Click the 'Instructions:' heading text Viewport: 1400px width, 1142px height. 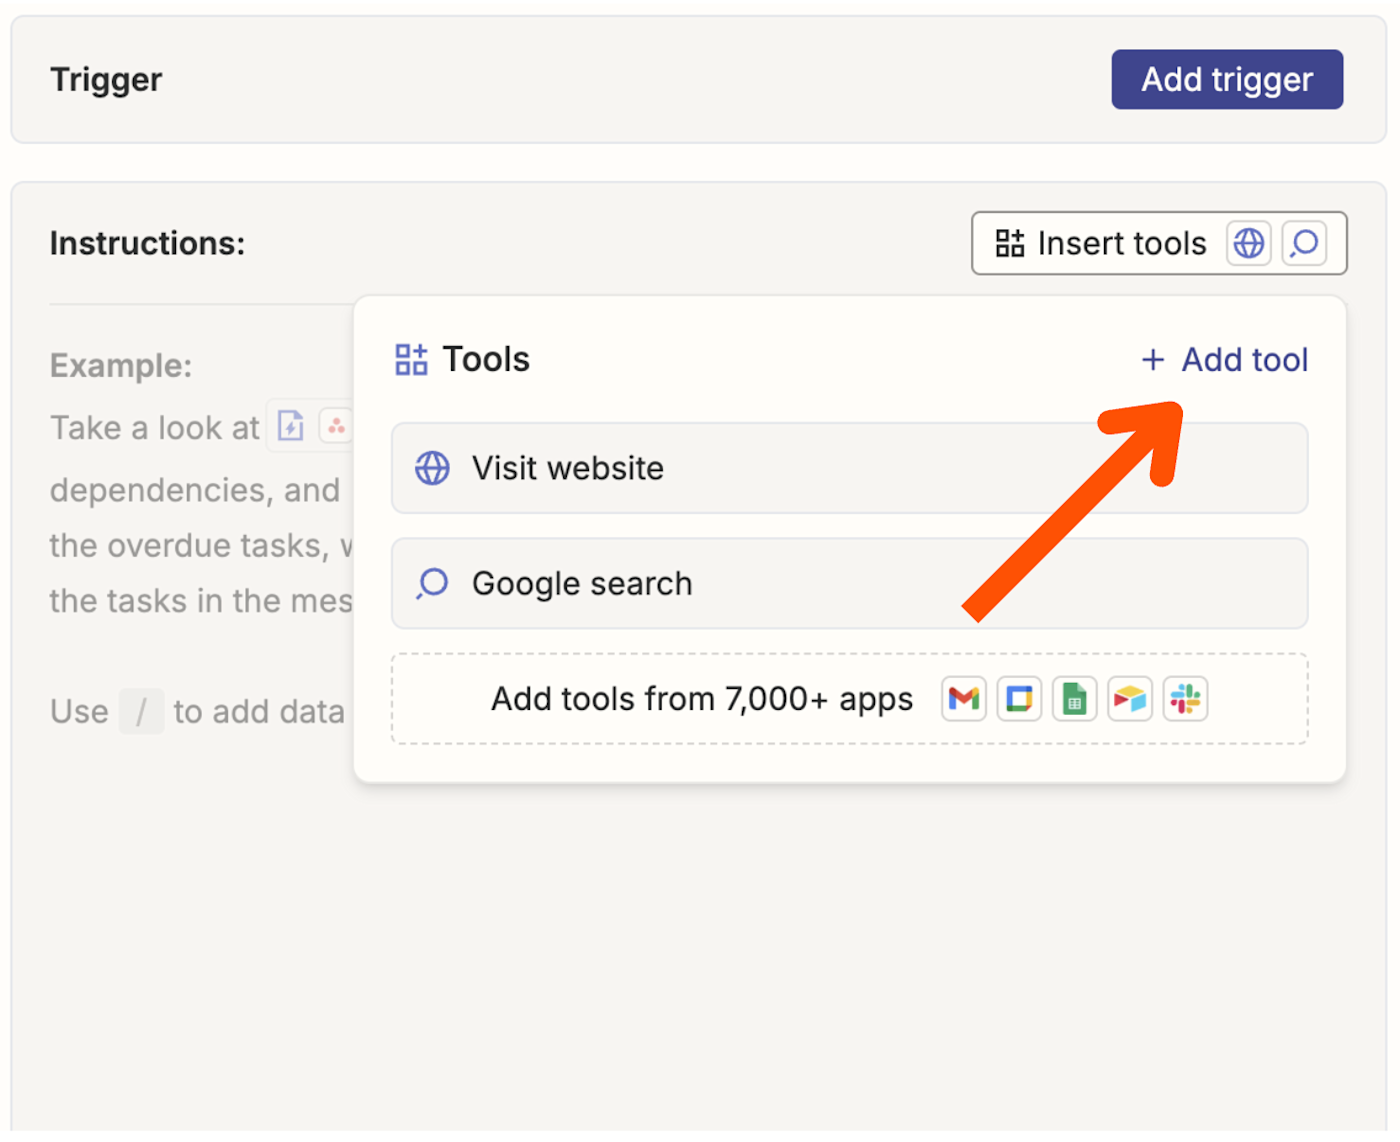[147, 243]
